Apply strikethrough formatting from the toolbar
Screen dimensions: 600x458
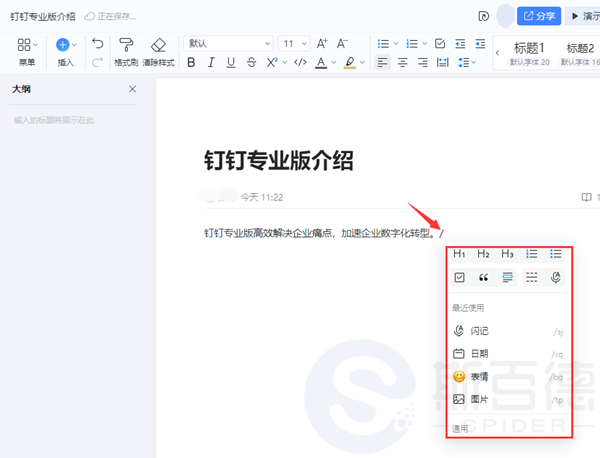click(x=252, y=62)
